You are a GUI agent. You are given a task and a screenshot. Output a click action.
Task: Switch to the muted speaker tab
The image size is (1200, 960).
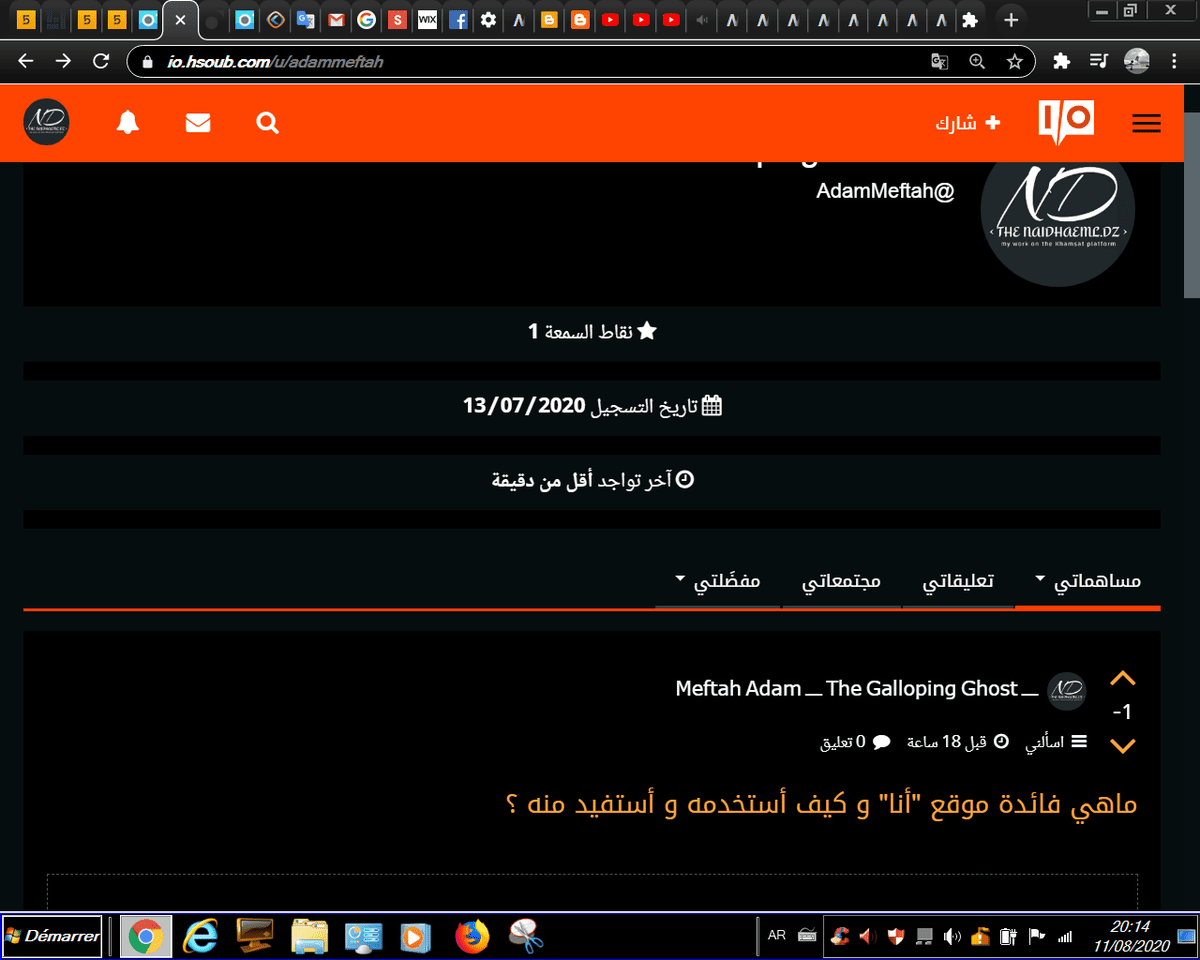click(703, 19)
